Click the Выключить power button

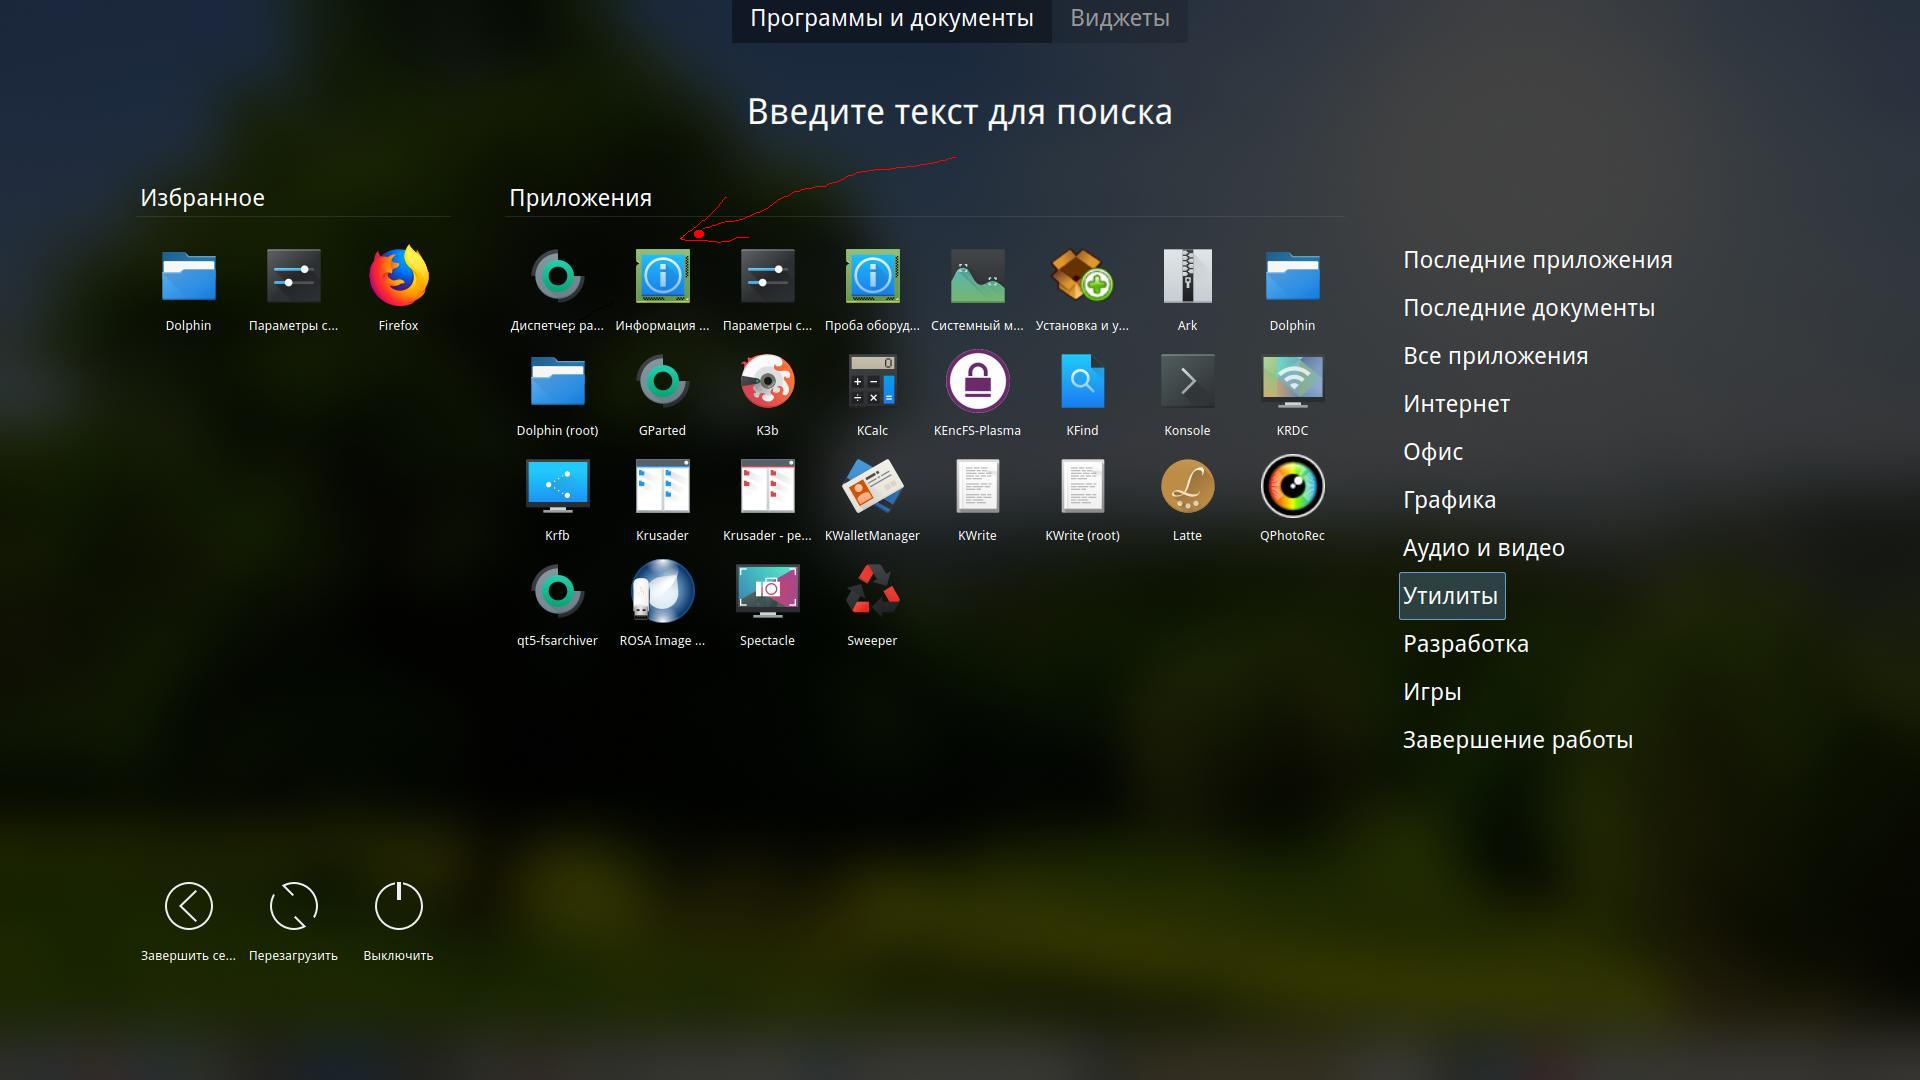tap(398, 907)
